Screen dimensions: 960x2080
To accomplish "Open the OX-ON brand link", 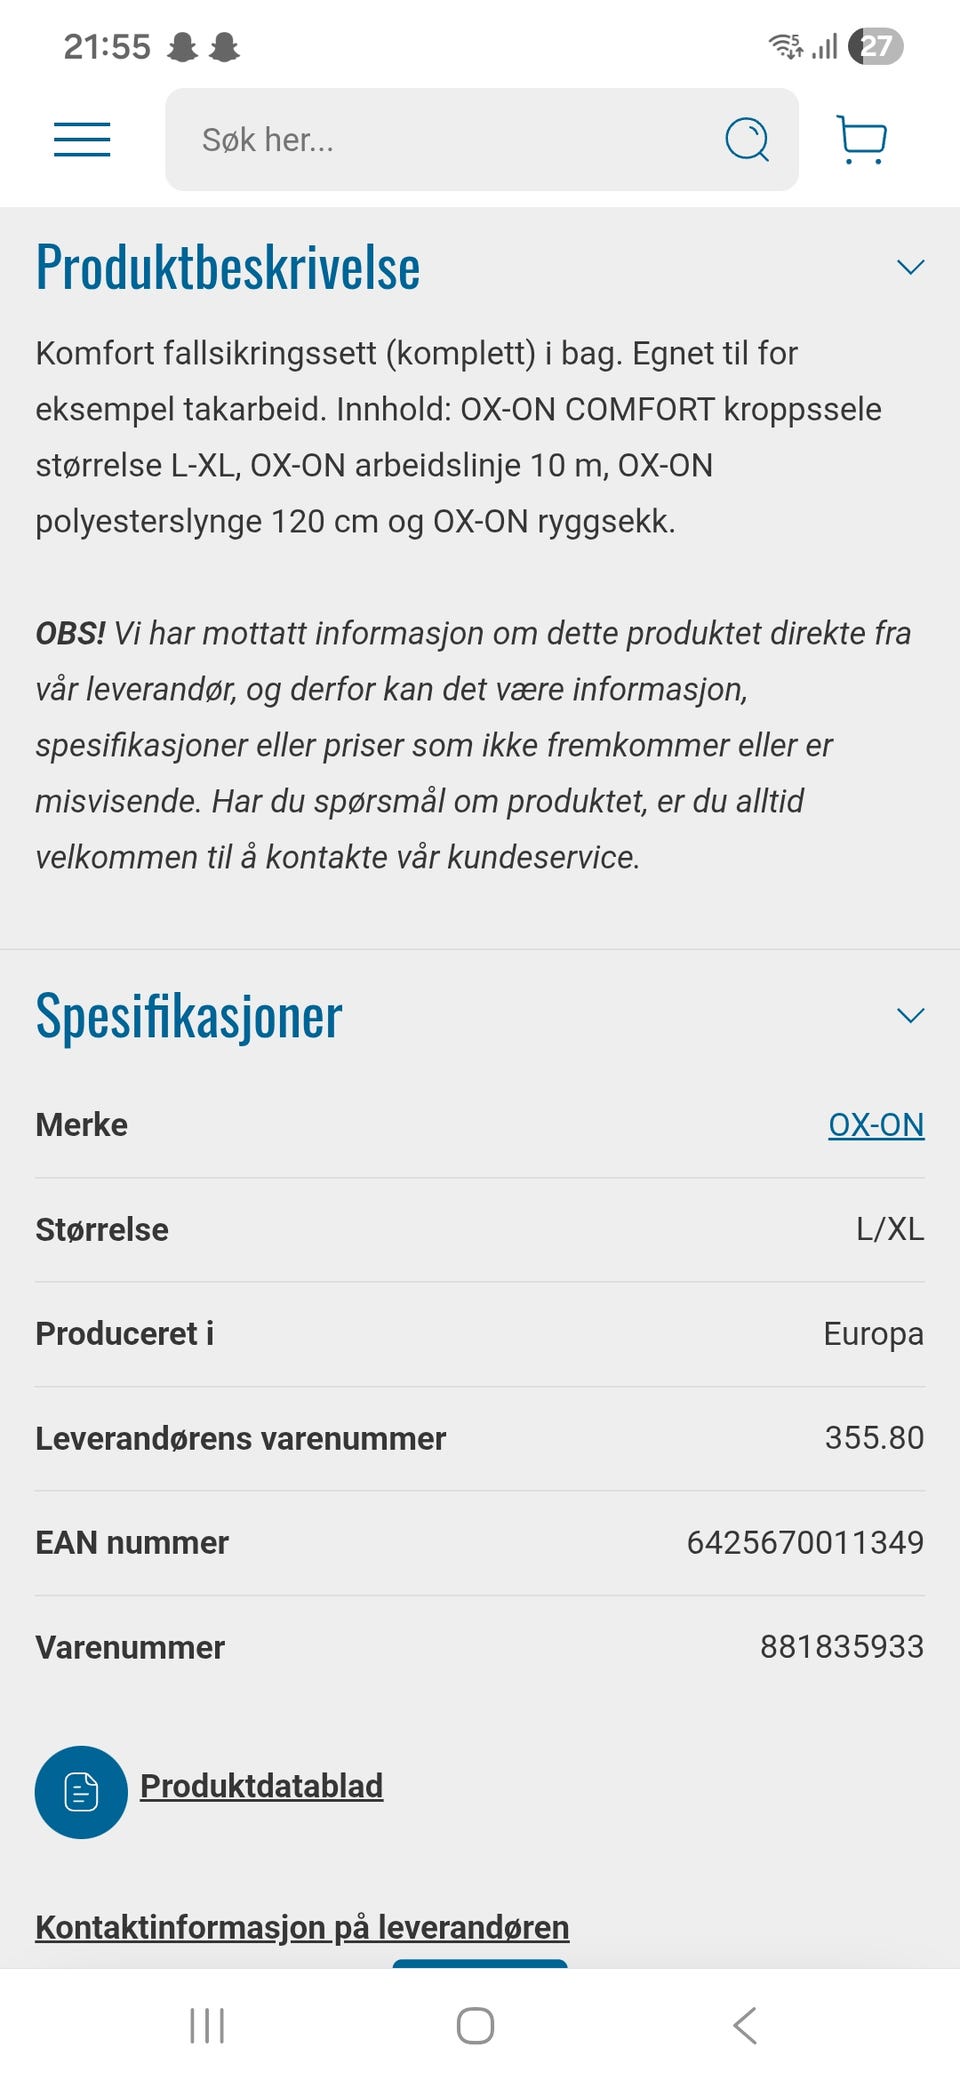I will tap(875, 1124).
